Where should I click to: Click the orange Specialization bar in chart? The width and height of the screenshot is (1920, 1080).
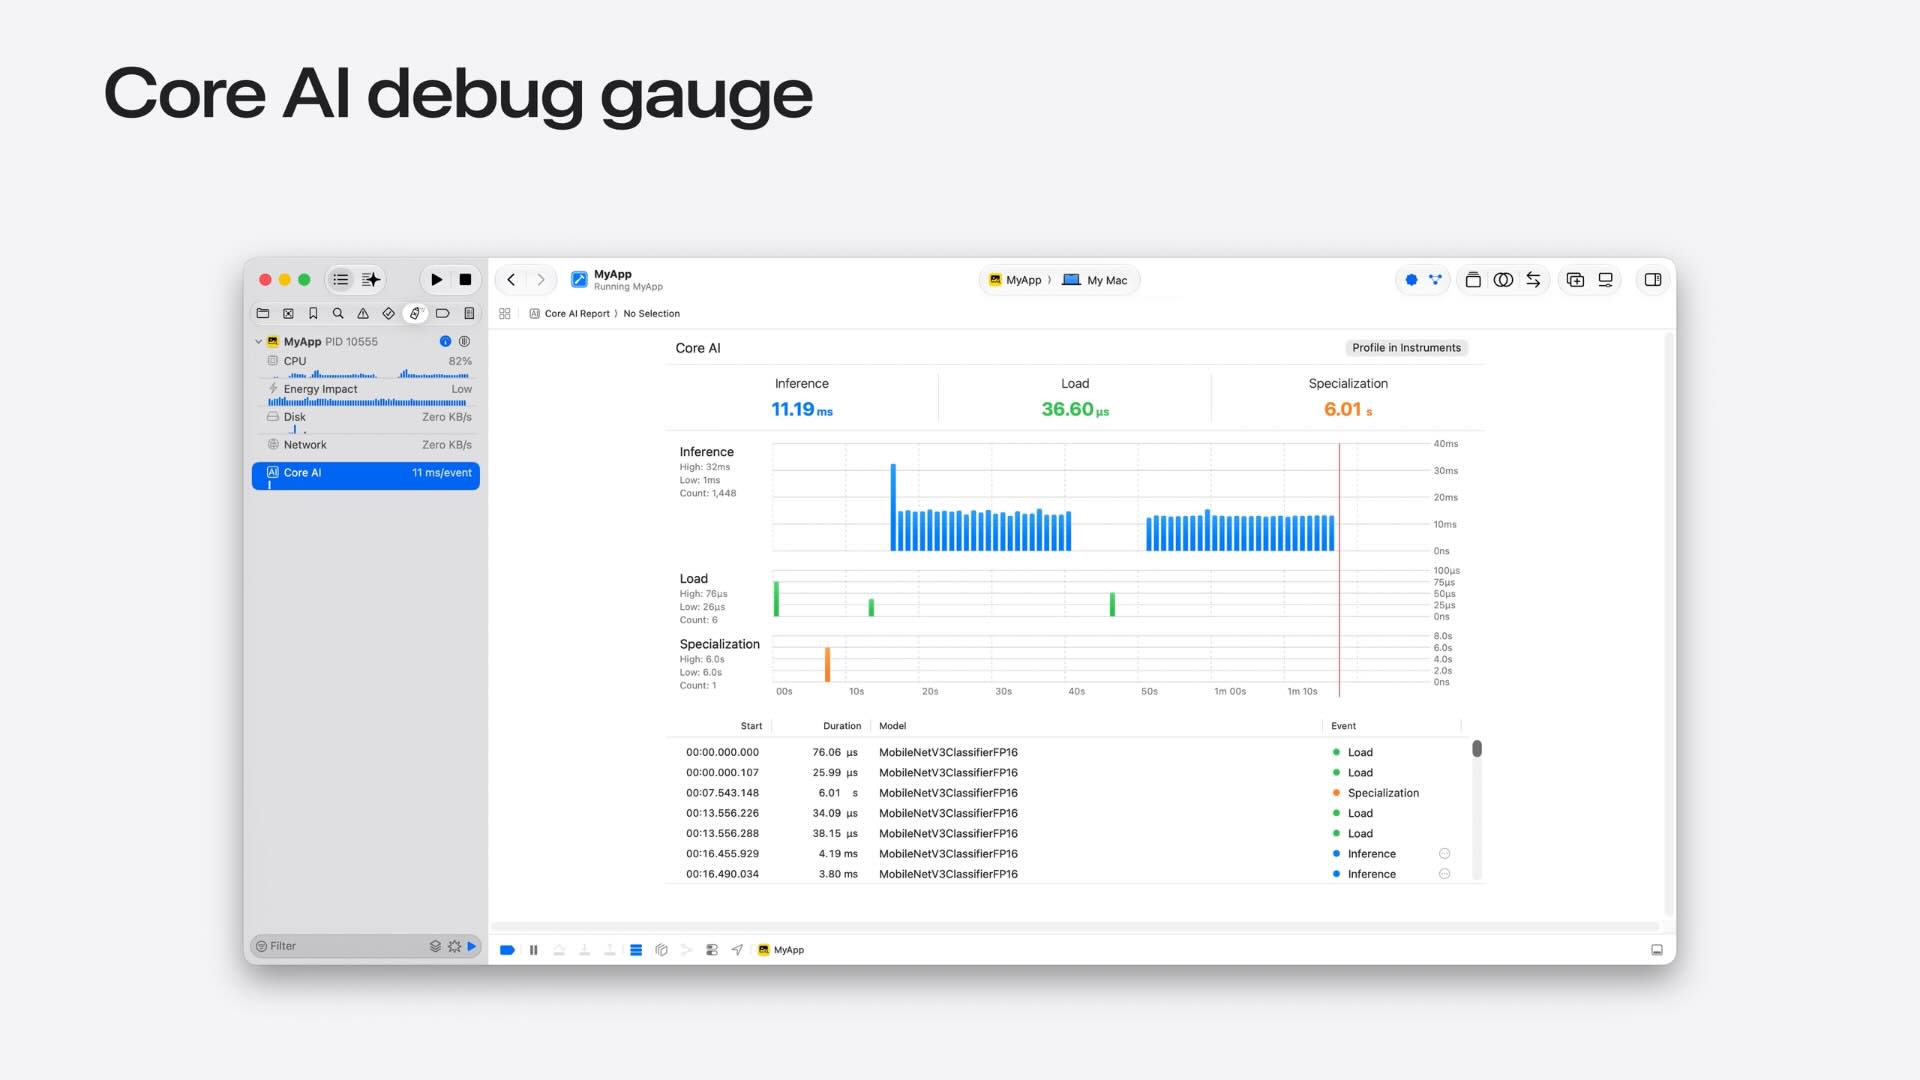[827, 664]
